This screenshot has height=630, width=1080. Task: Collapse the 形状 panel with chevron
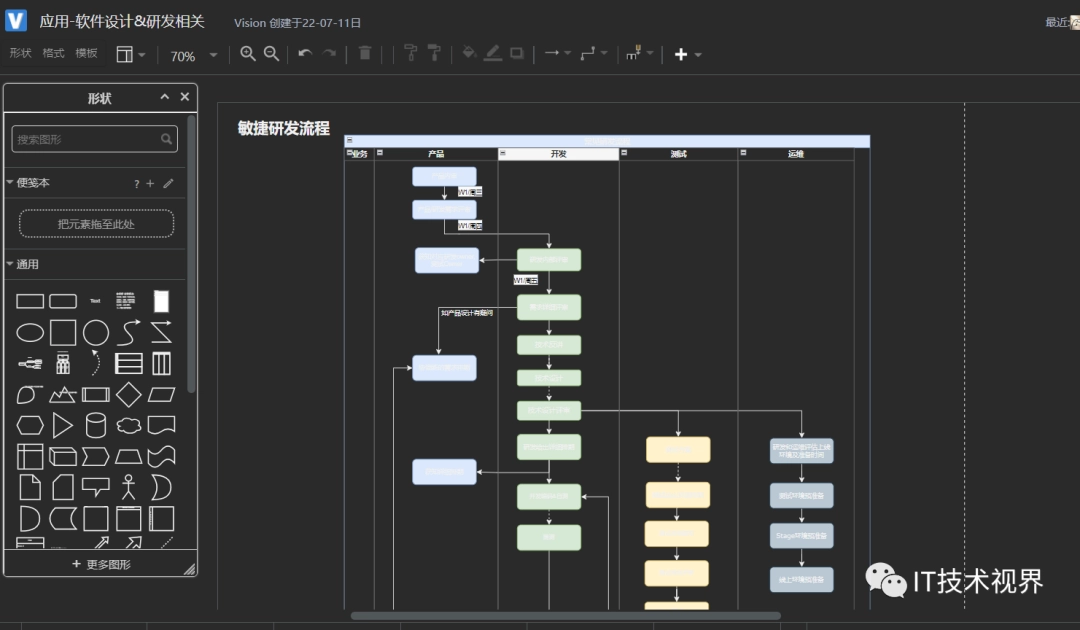(x=165, y=97)
